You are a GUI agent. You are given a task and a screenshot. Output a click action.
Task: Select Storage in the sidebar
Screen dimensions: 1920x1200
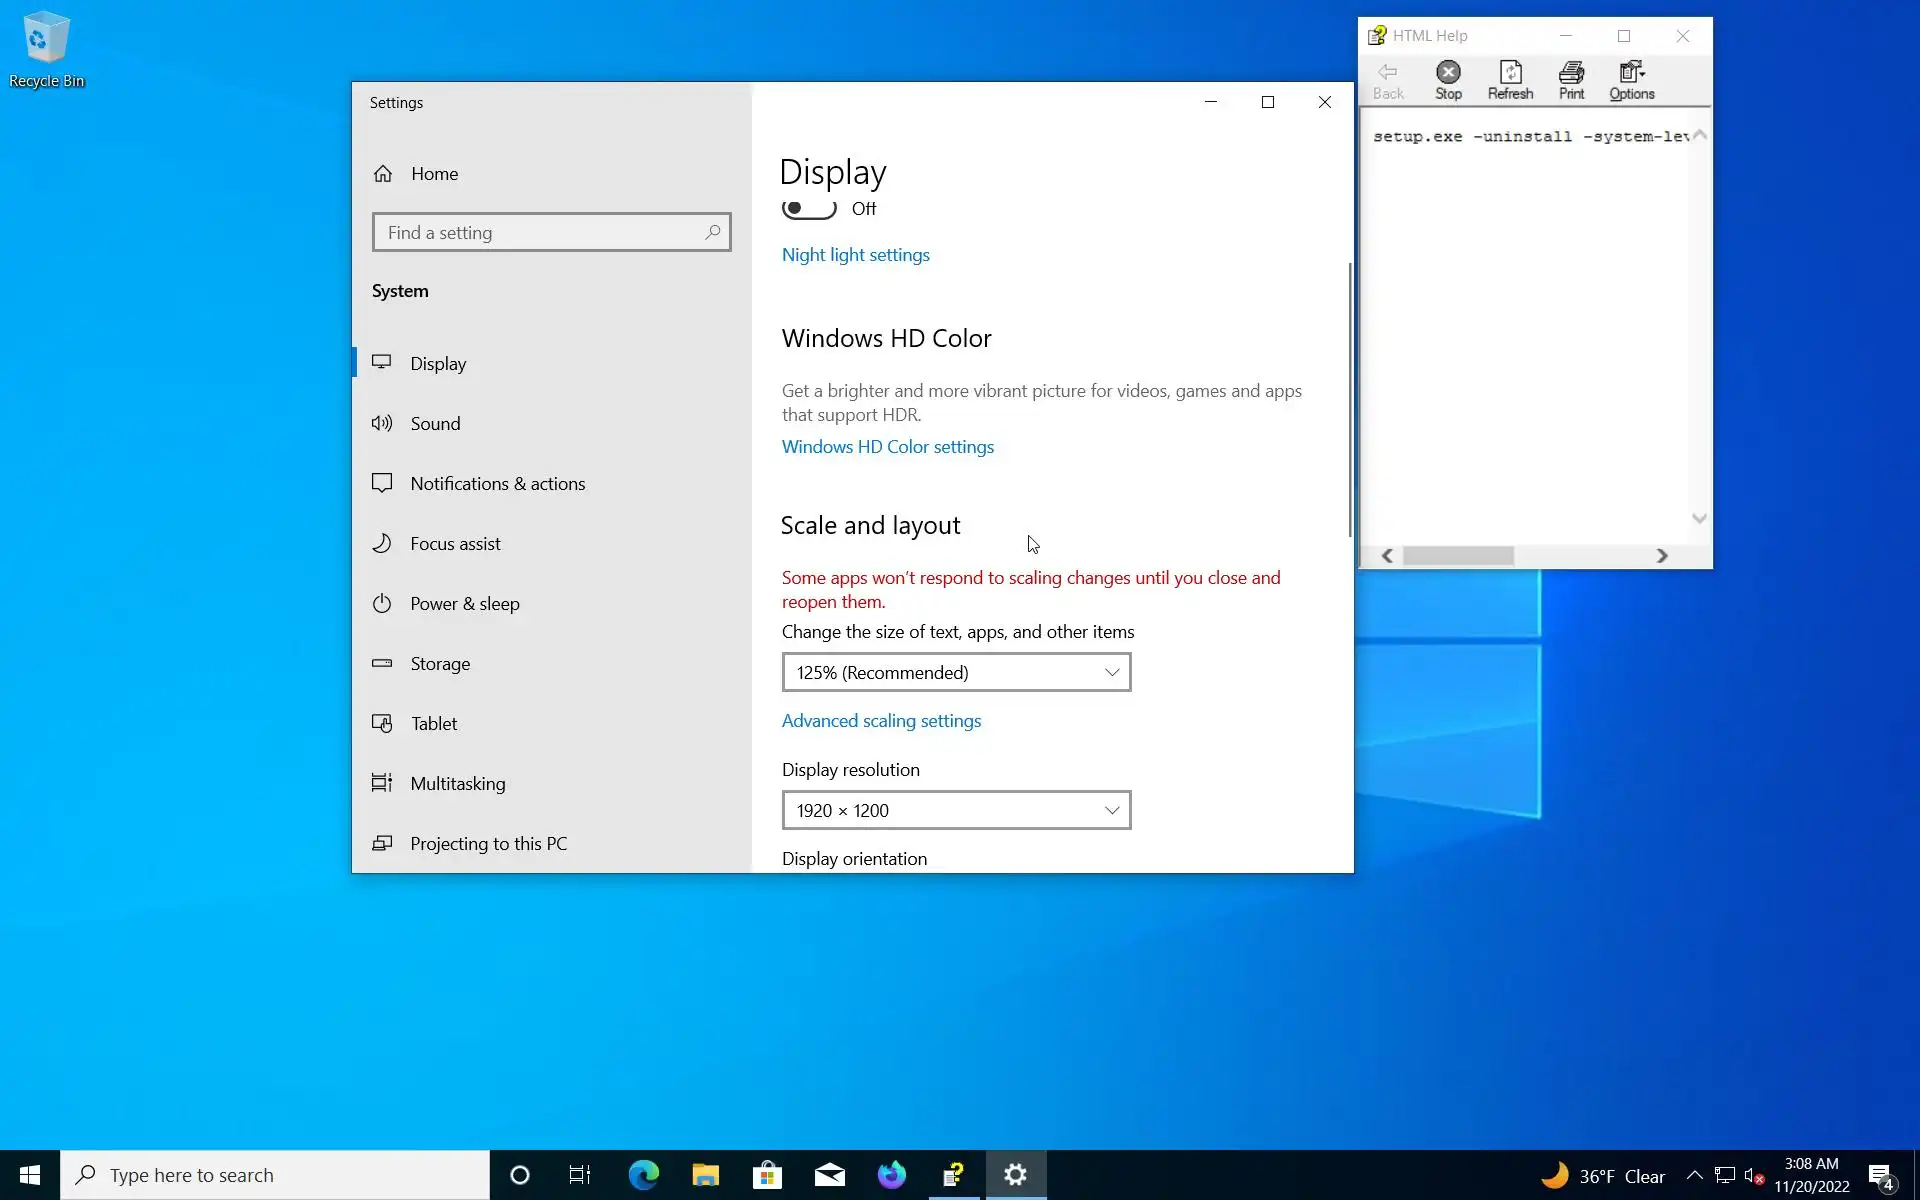click(x=440, y=663)
